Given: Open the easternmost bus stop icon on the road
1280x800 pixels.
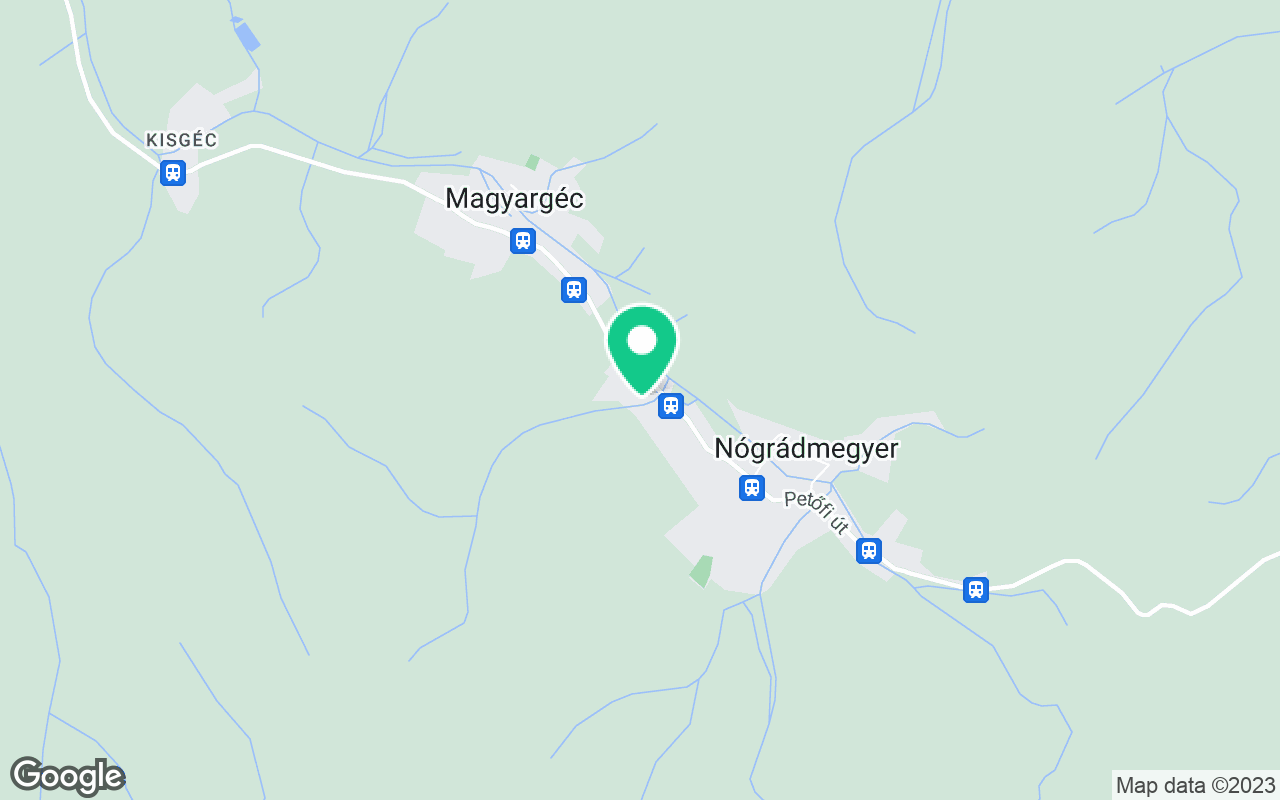Looking at the screenshot, I should click(976, 590).
